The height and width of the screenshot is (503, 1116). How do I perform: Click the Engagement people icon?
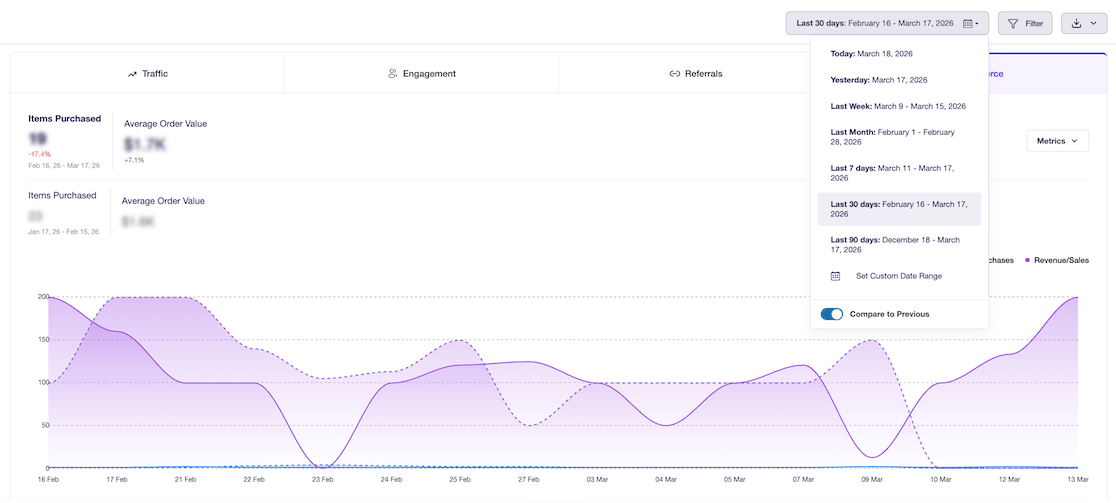pyautogui.click(x=392, y=73)
